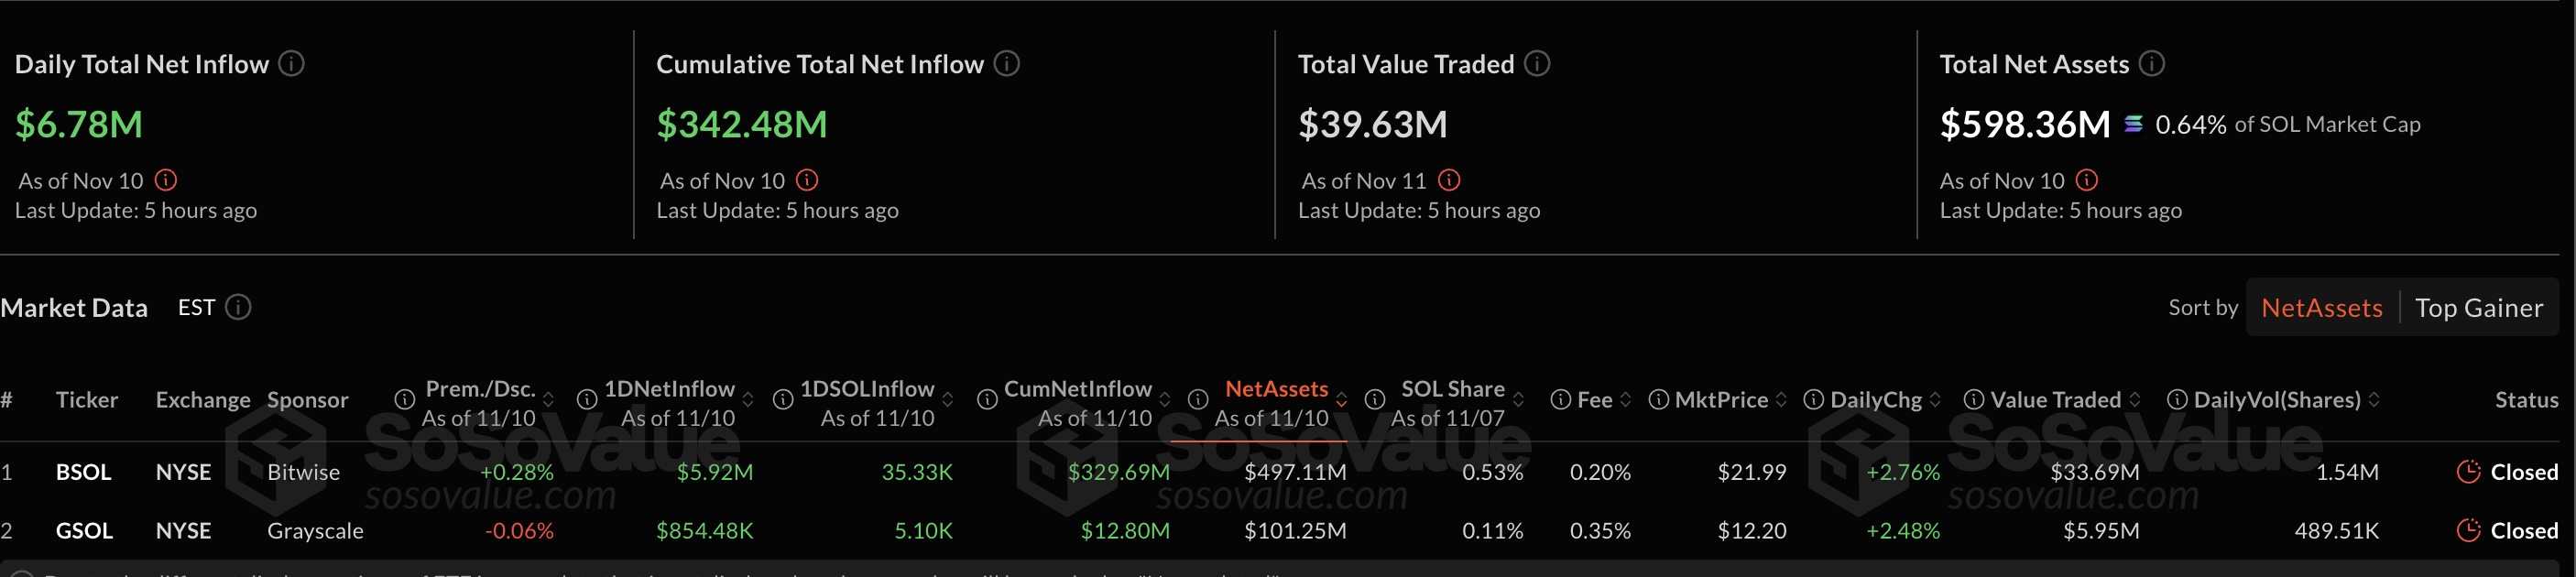Click the Closed clock icon on GSOL row
Image resolution: width=2576 pixels, height=577 pixels.
pyautogui.click(x=2471, y=531)
